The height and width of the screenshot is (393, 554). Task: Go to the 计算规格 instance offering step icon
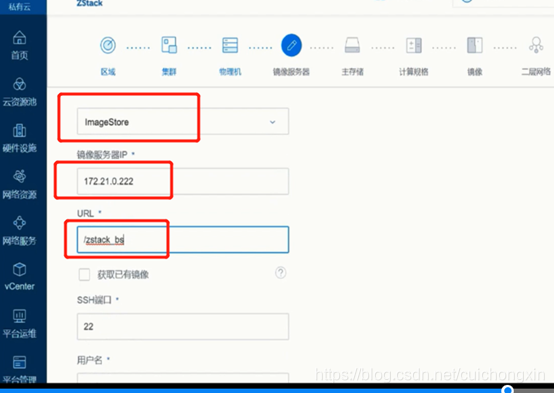(x=414, y=45)
